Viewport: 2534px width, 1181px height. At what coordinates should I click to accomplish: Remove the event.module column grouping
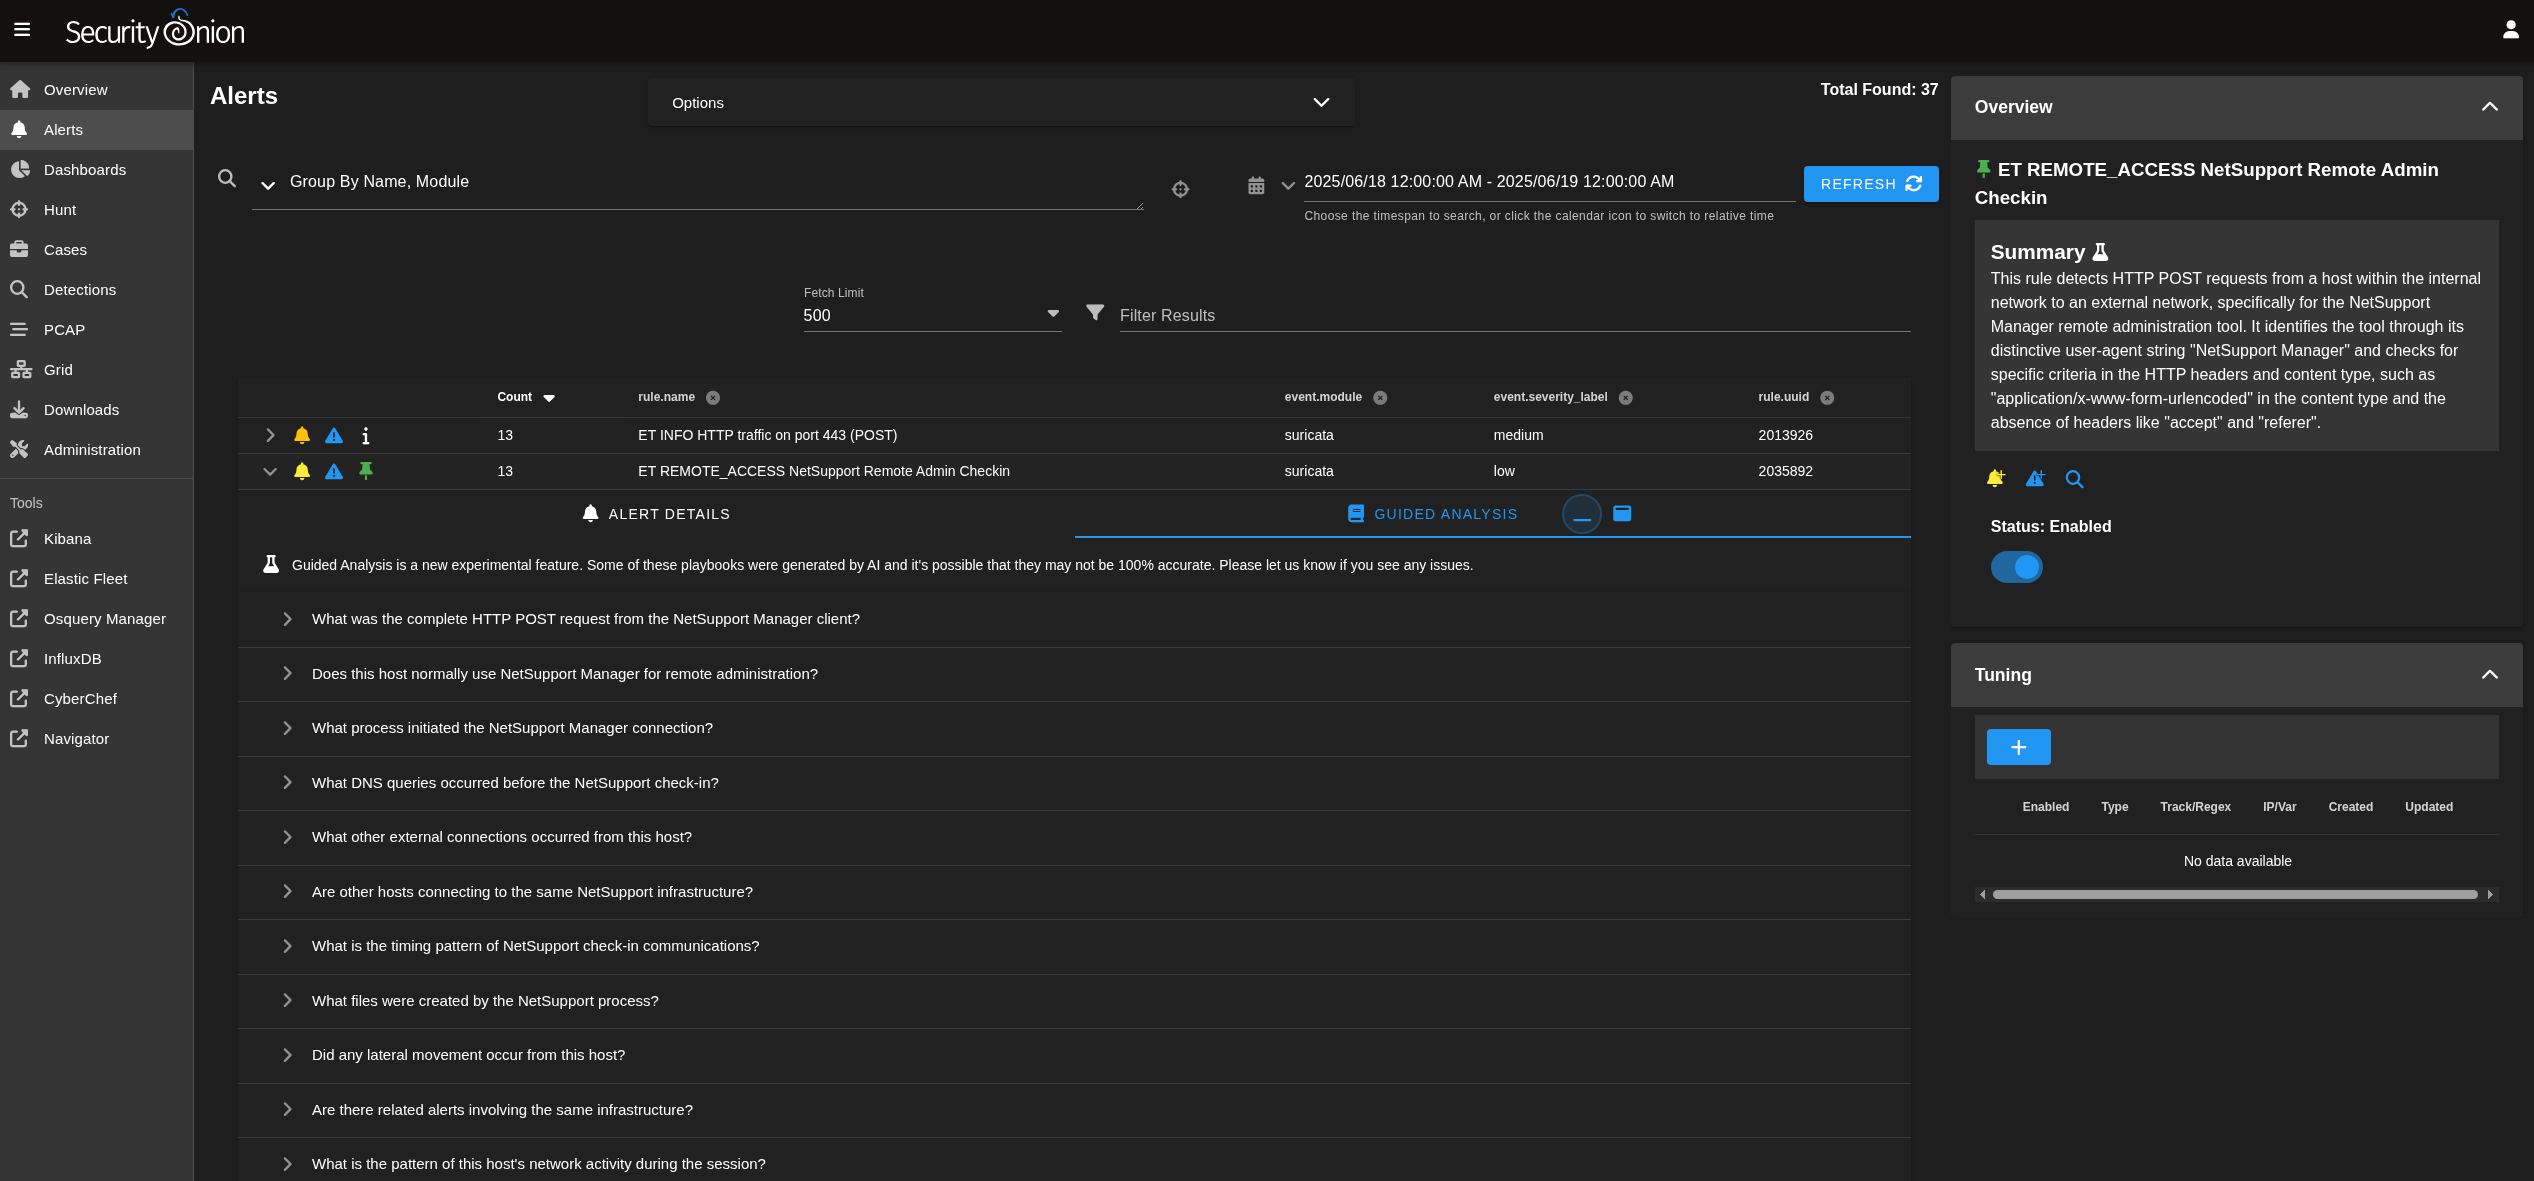click(x=1380, y=398)
